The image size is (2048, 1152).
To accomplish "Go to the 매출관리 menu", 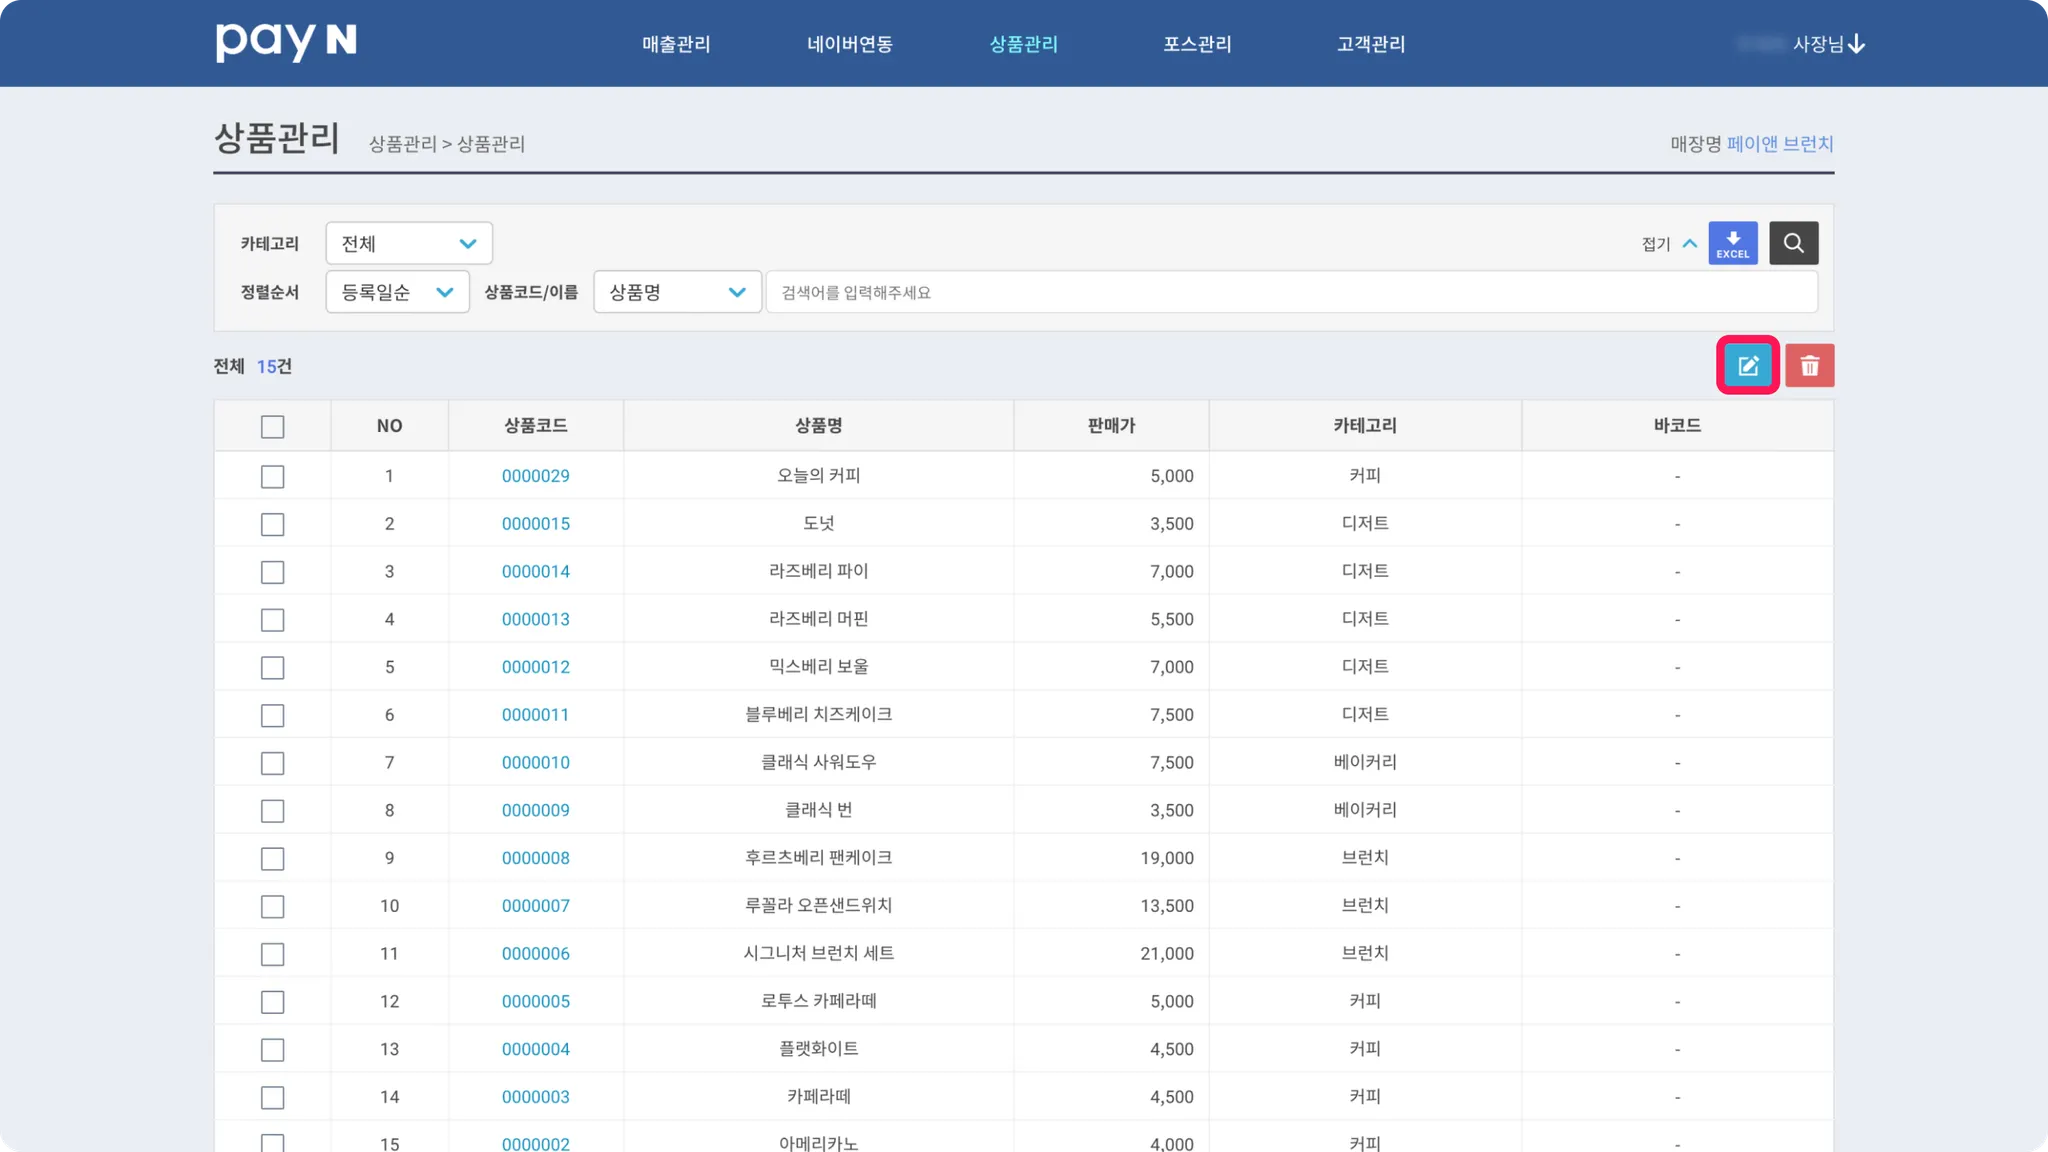I will (x=676, y=44).
